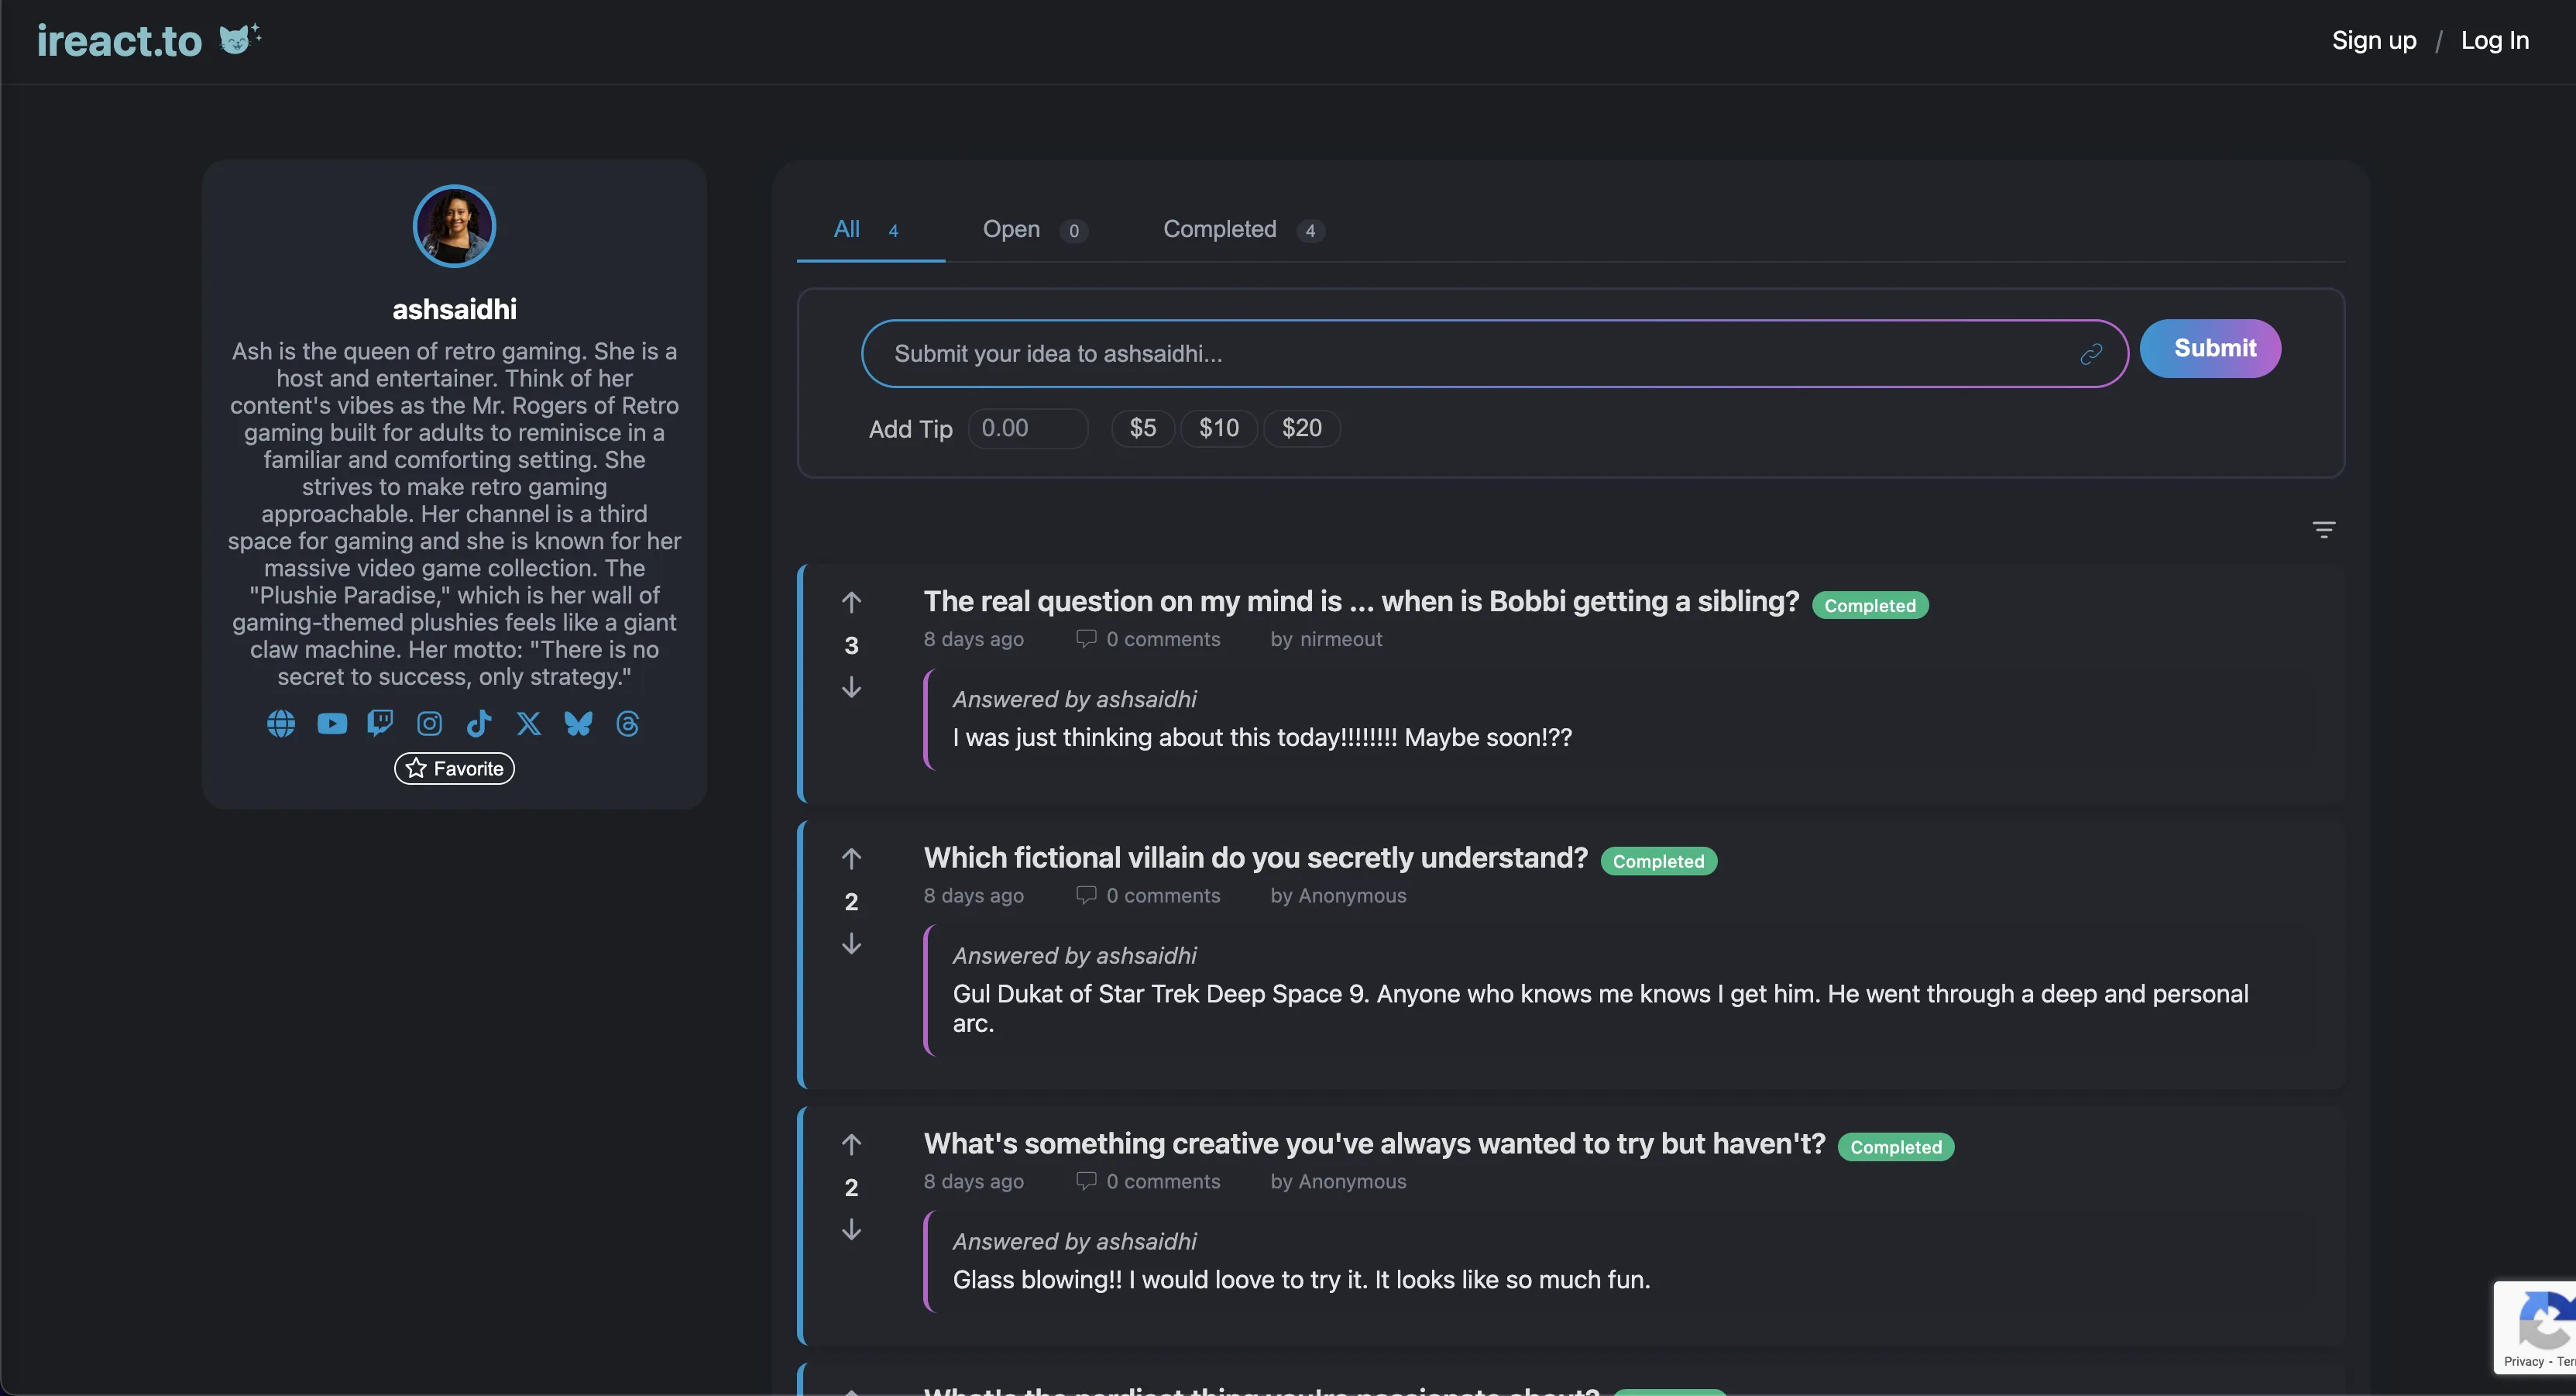Screen dimensions: 2576x1396
Task: Click Log In in the header
Action: coord(2495,40)
